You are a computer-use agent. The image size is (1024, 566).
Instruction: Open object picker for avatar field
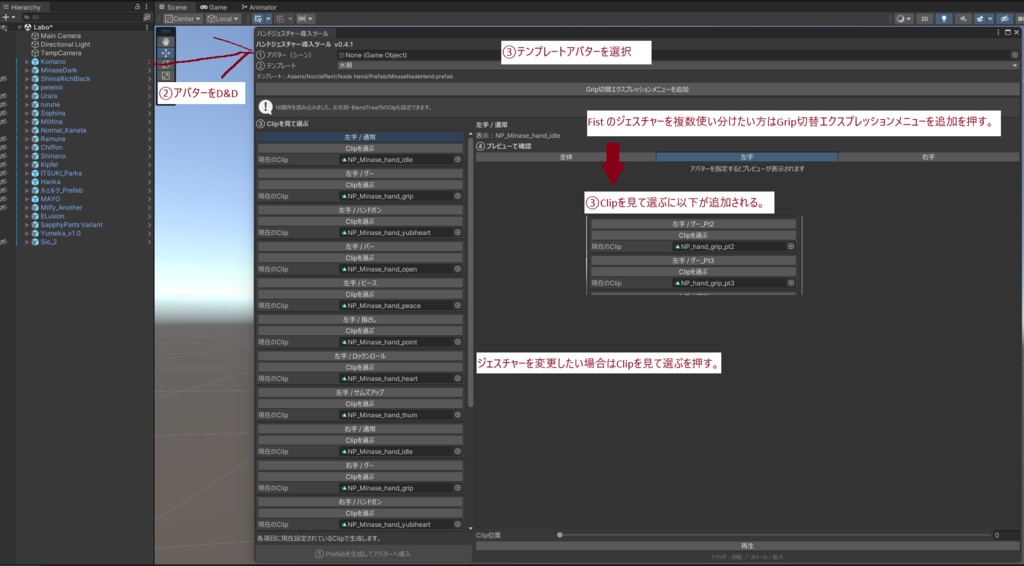(1015, 55)
